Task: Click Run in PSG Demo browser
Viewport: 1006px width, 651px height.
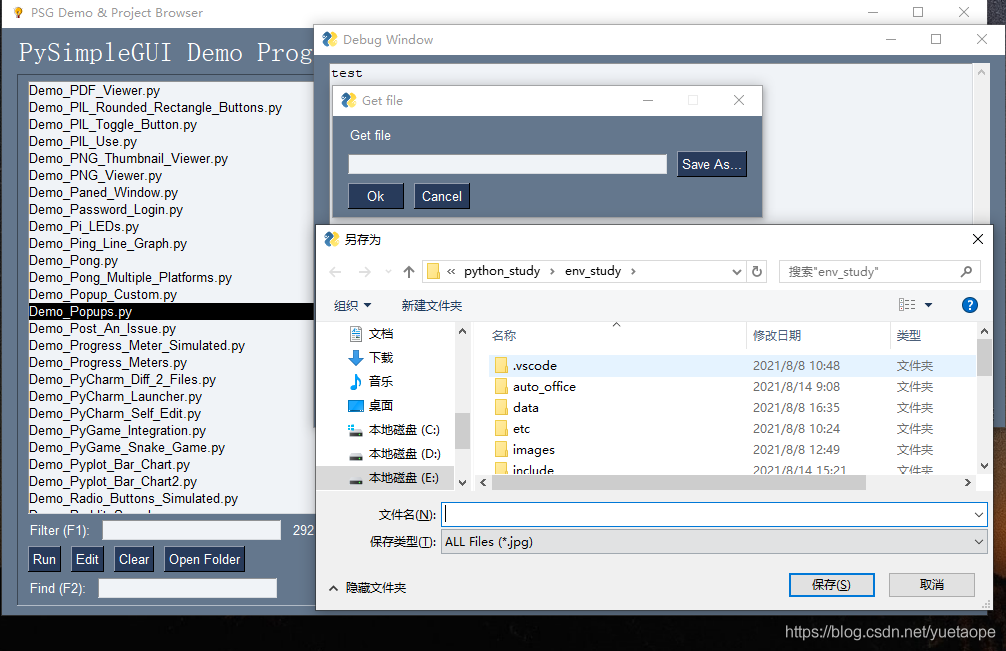Action: pyautogui.click(x=44, y=559)
